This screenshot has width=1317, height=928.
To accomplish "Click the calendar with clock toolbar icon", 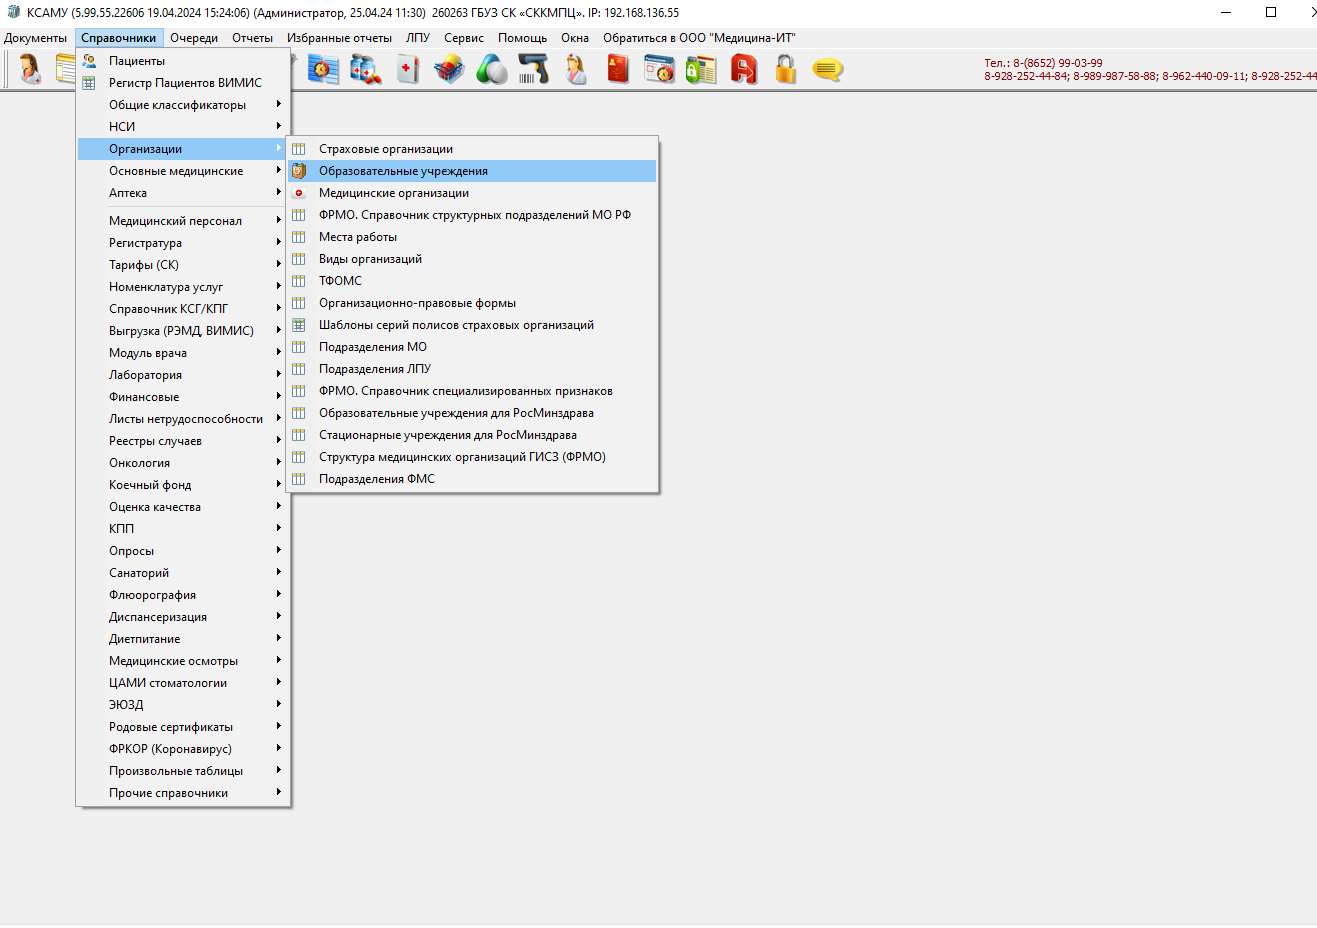I will (659, 70).
